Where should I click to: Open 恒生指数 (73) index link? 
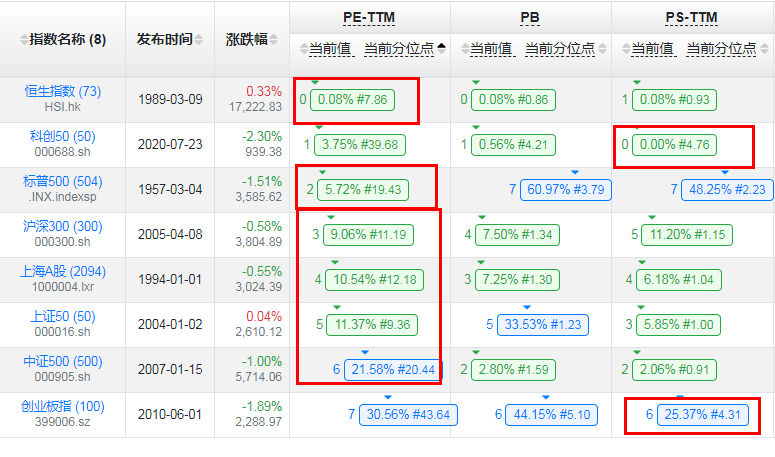click(63, 91)
